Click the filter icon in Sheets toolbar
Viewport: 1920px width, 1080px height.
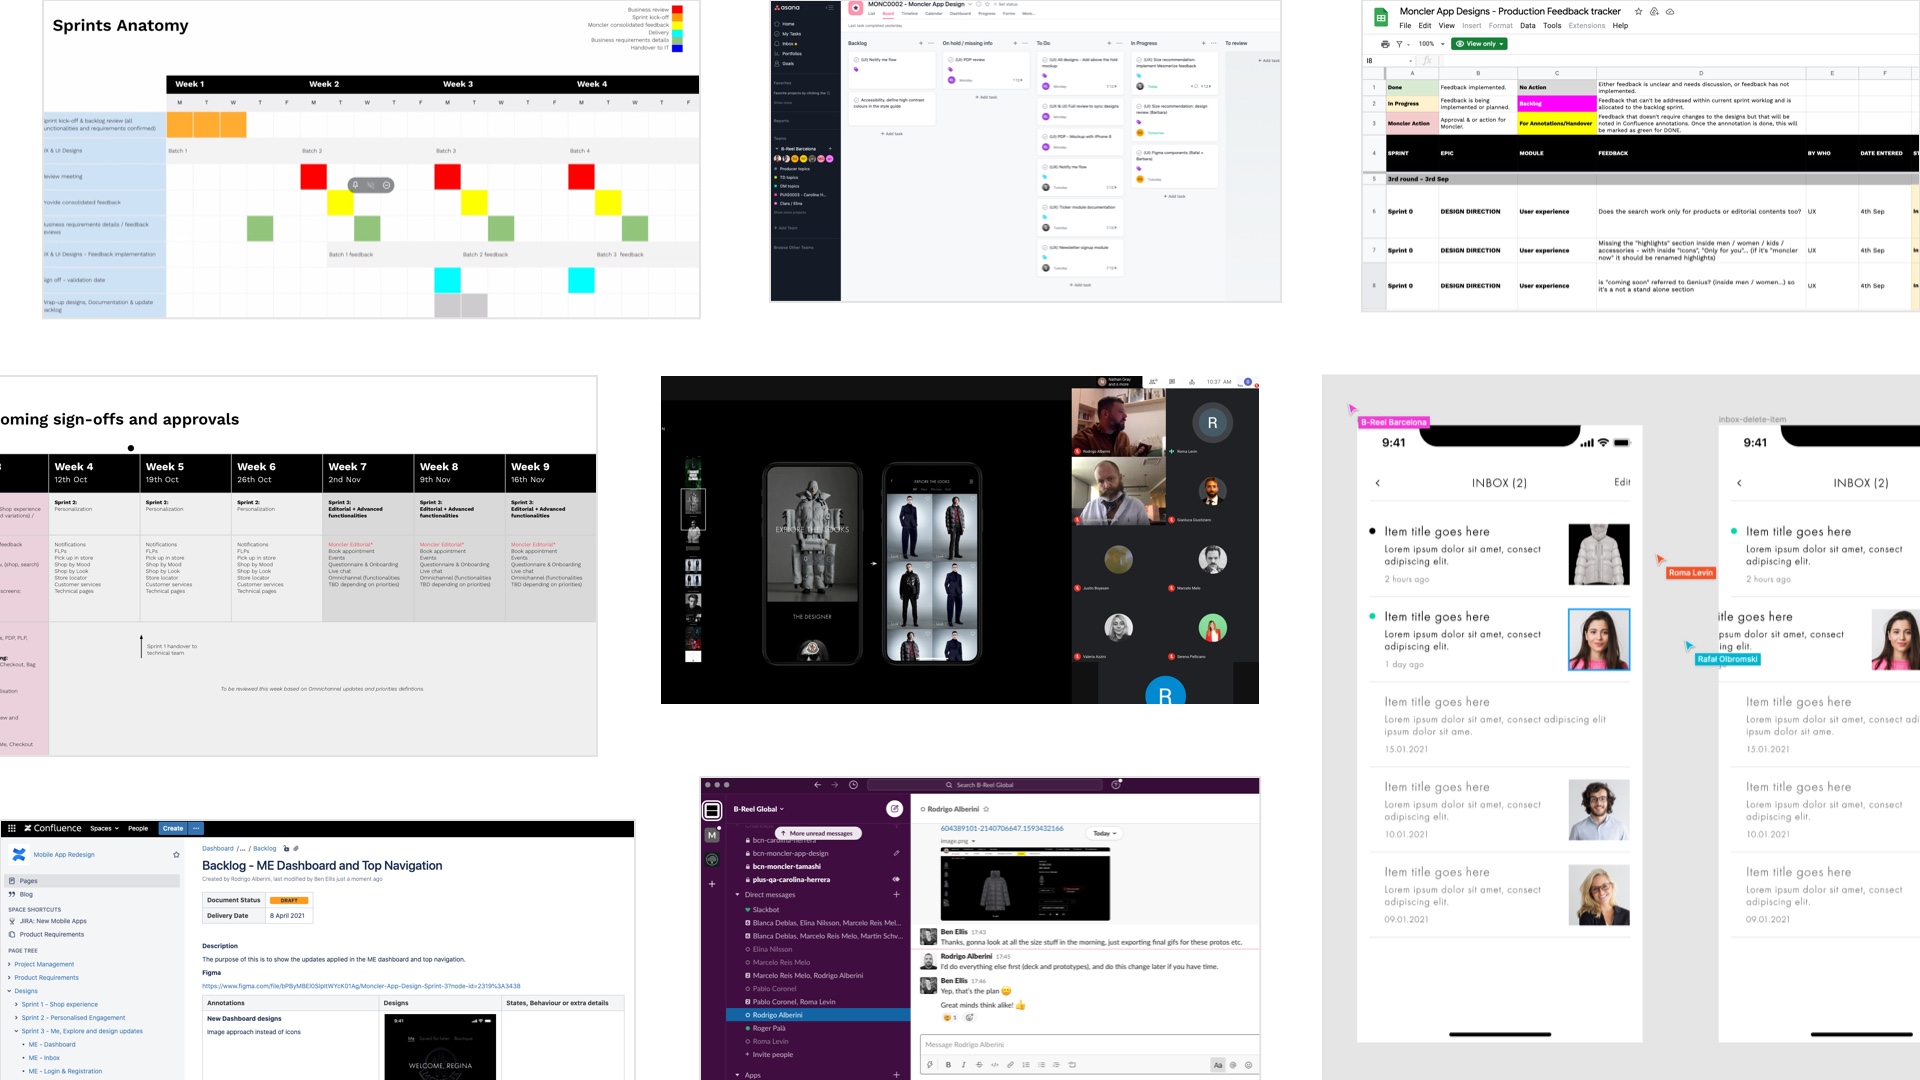(x=1399, y=44)
